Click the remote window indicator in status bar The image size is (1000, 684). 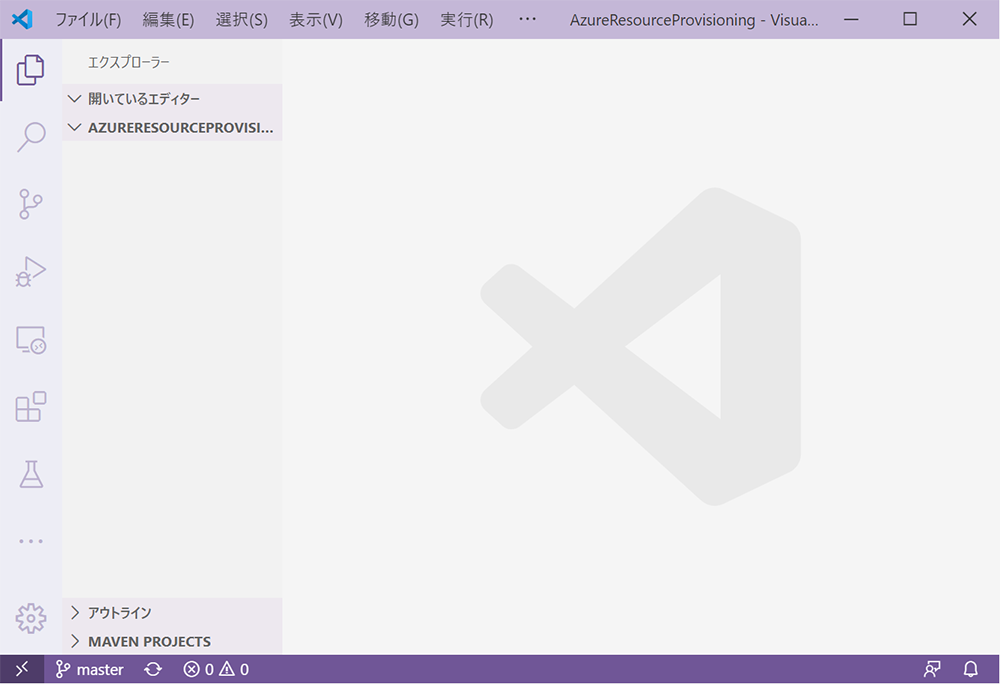coord(22,669)
